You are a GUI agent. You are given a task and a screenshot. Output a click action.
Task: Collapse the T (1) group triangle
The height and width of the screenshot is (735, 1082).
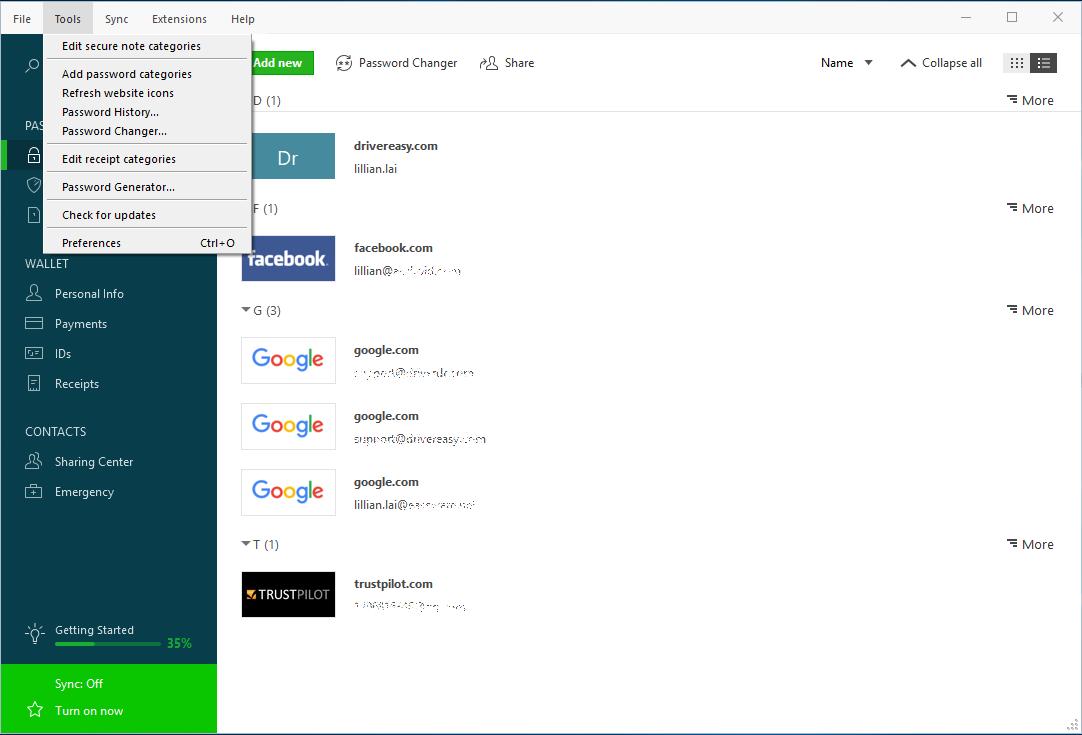coord(246,544)
